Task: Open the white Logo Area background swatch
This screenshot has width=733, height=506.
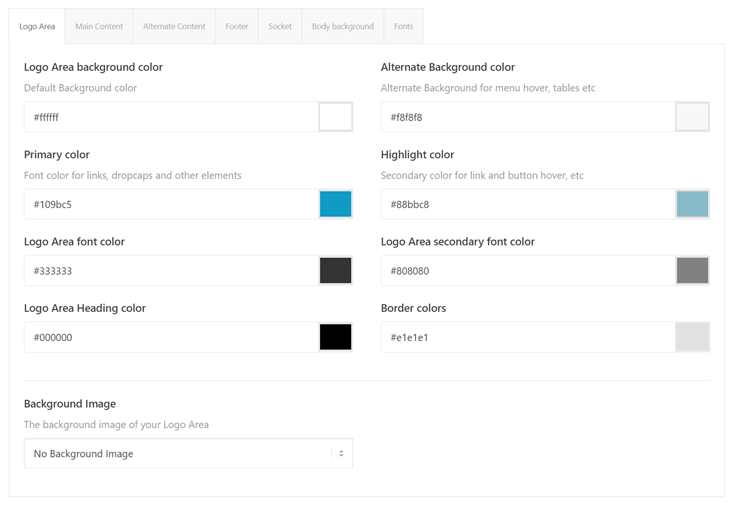Action: click(x=335, y=117)
